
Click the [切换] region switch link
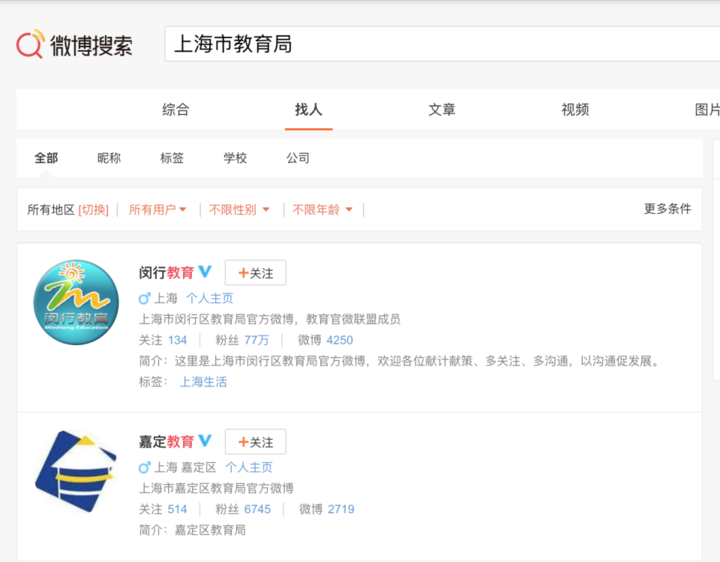tap(93, 210)
